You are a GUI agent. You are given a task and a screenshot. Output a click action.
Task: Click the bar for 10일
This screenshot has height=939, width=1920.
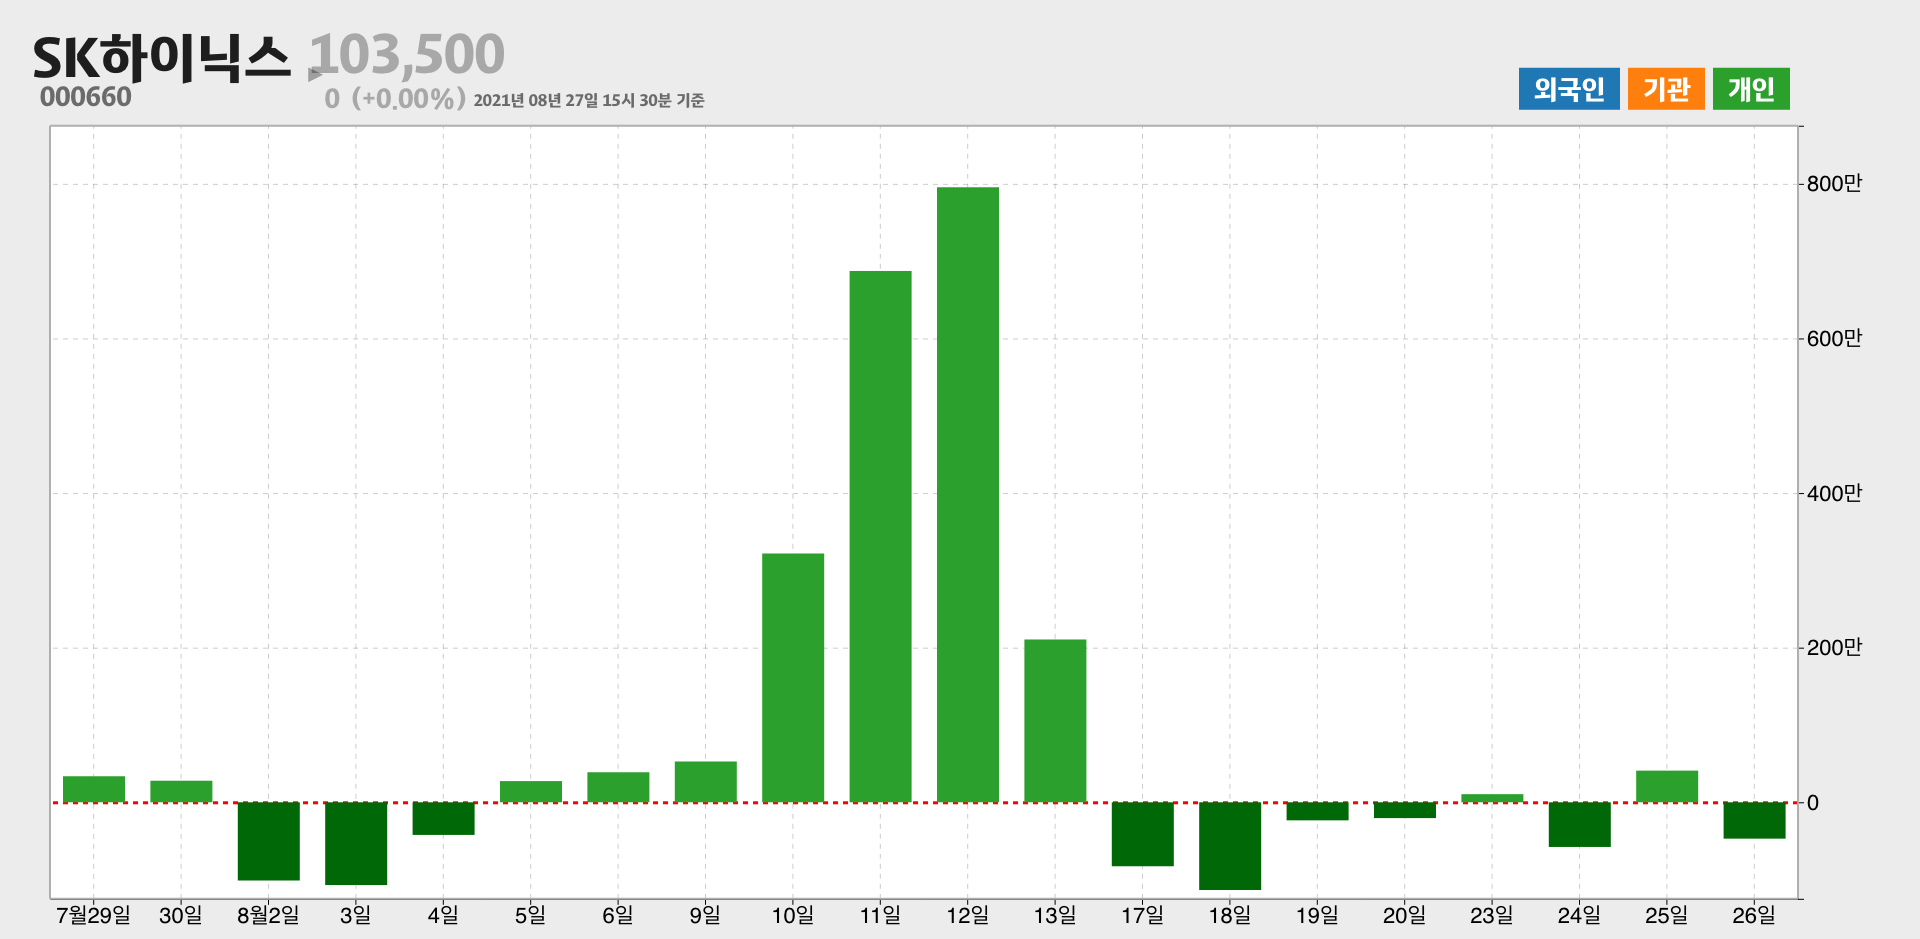[x=793, y=678]
